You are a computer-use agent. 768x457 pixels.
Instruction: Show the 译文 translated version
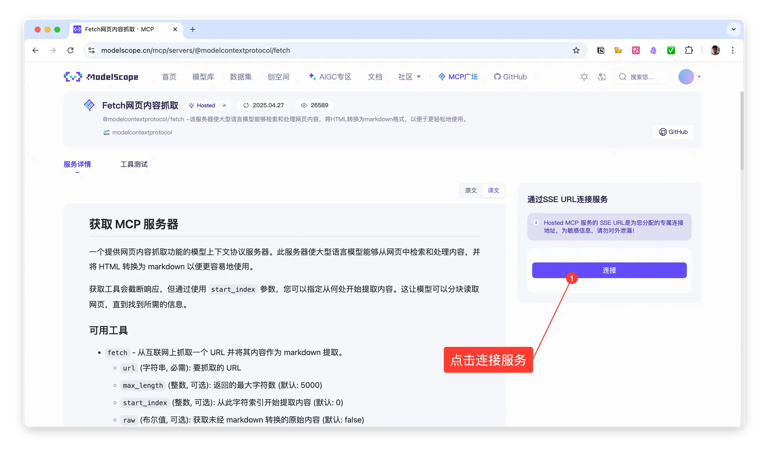pyautogui.click(x=493, y=191)
